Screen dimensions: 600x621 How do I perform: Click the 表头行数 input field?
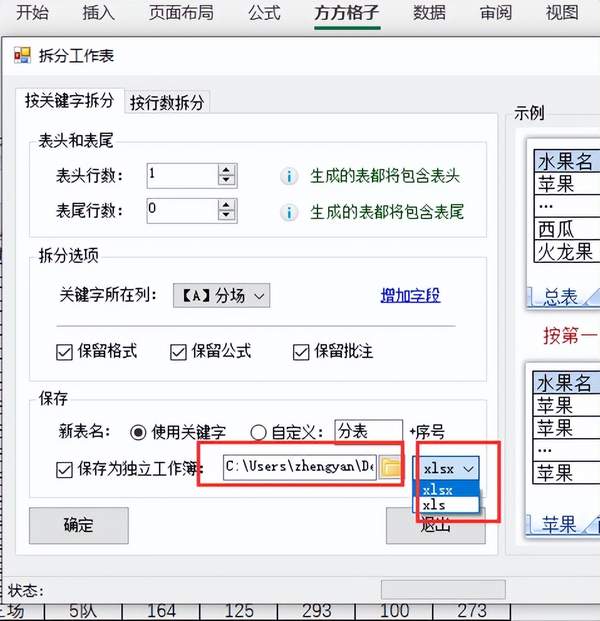[182, 175]
